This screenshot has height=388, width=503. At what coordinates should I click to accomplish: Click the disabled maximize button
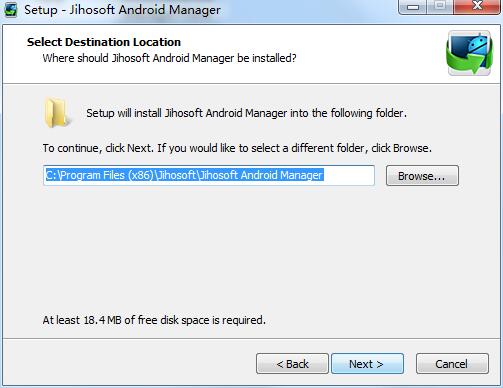[x=440, y=7]
